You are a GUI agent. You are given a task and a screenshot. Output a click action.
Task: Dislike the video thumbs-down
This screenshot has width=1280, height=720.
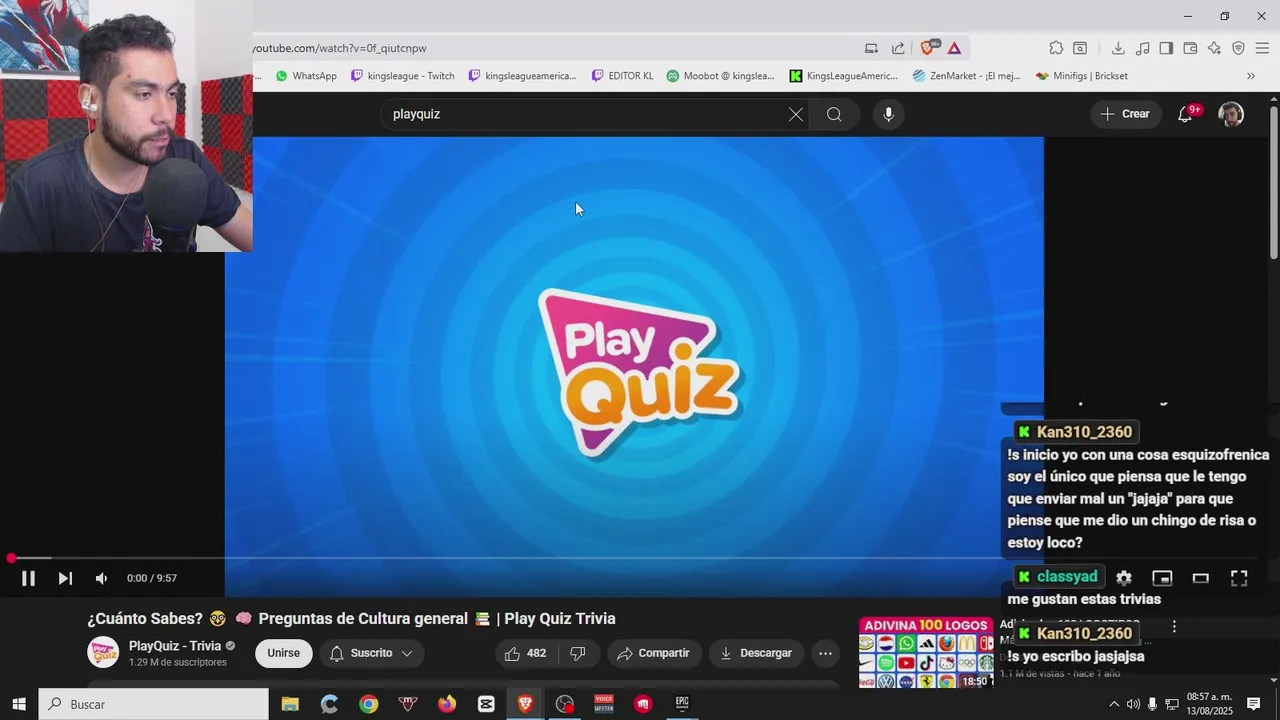click(577, 653)
